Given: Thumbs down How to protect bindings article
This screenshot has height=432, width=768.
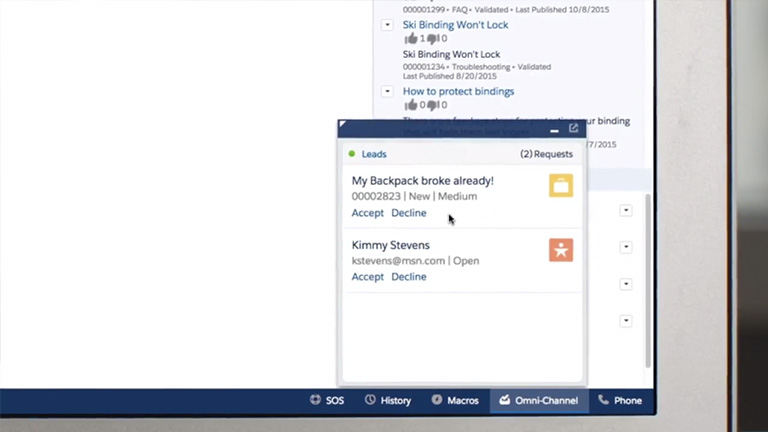Looking at the screenshot, I should click(x=432, y=105).
